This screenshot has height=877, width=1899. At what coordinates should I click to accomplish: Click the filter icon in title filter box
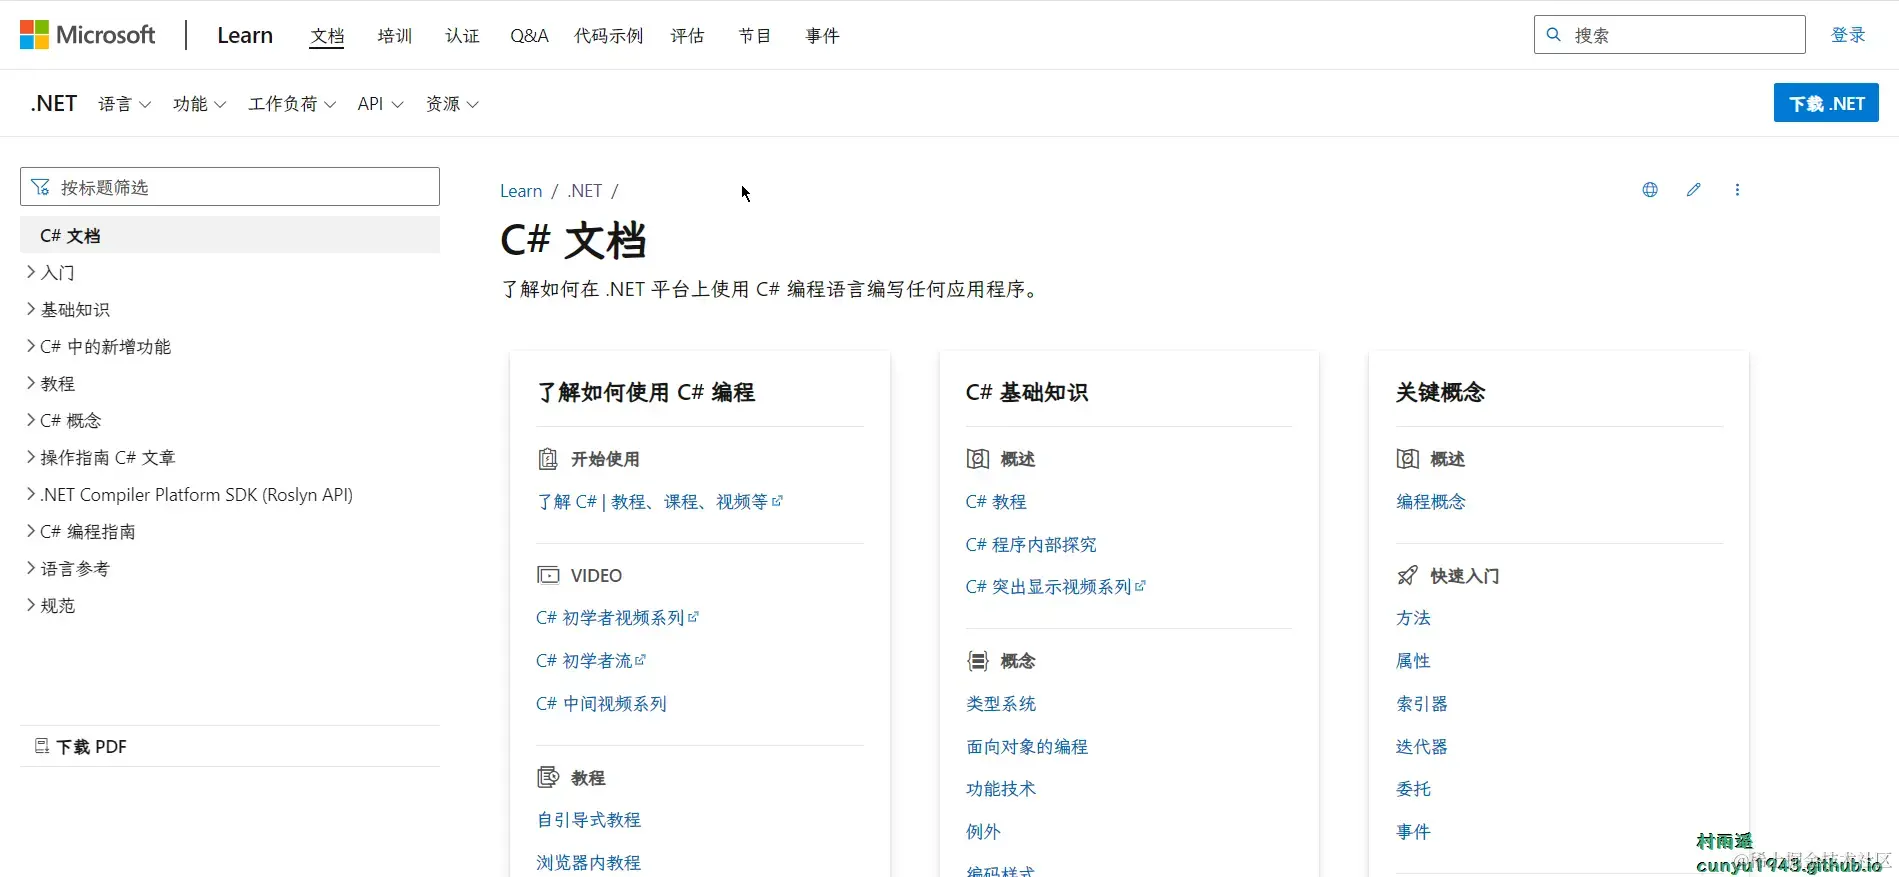(x=40, y=187)
